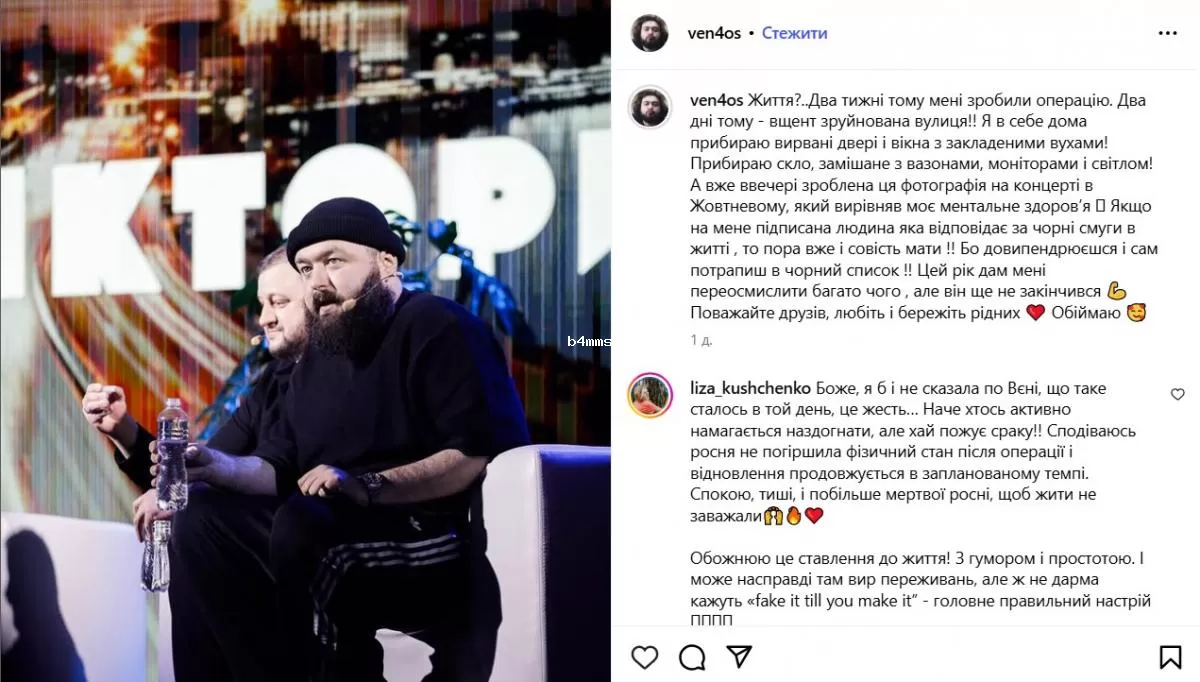Image resolution: width=1200 pixels, height=682 pixels.
Task: Open the ven4os avatar beside the caption
Action: tap(649, 107)
